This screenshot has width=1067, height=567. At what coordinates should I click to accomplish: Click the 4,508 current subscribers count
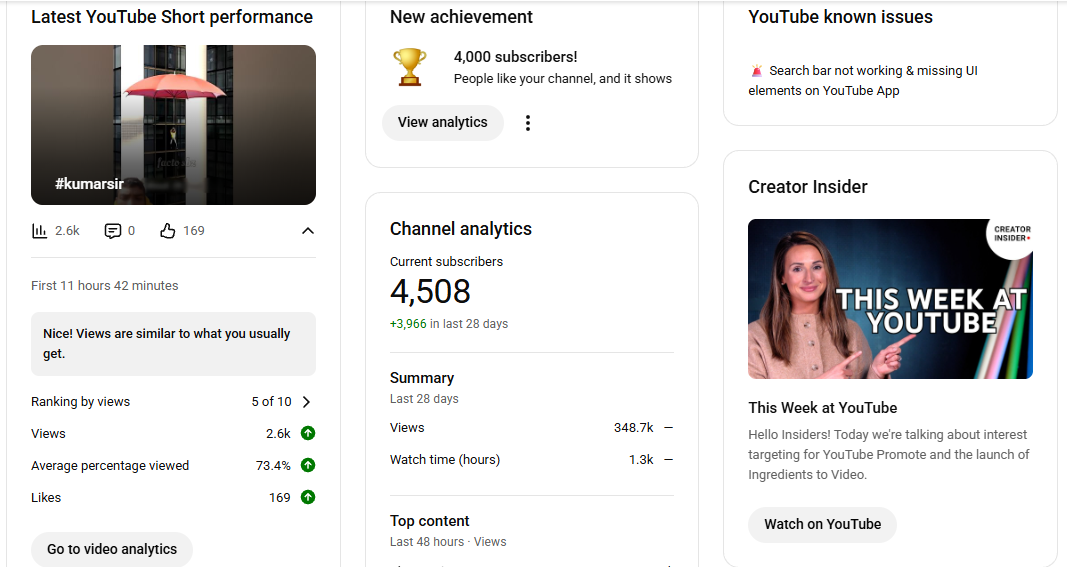click(430, 291)
